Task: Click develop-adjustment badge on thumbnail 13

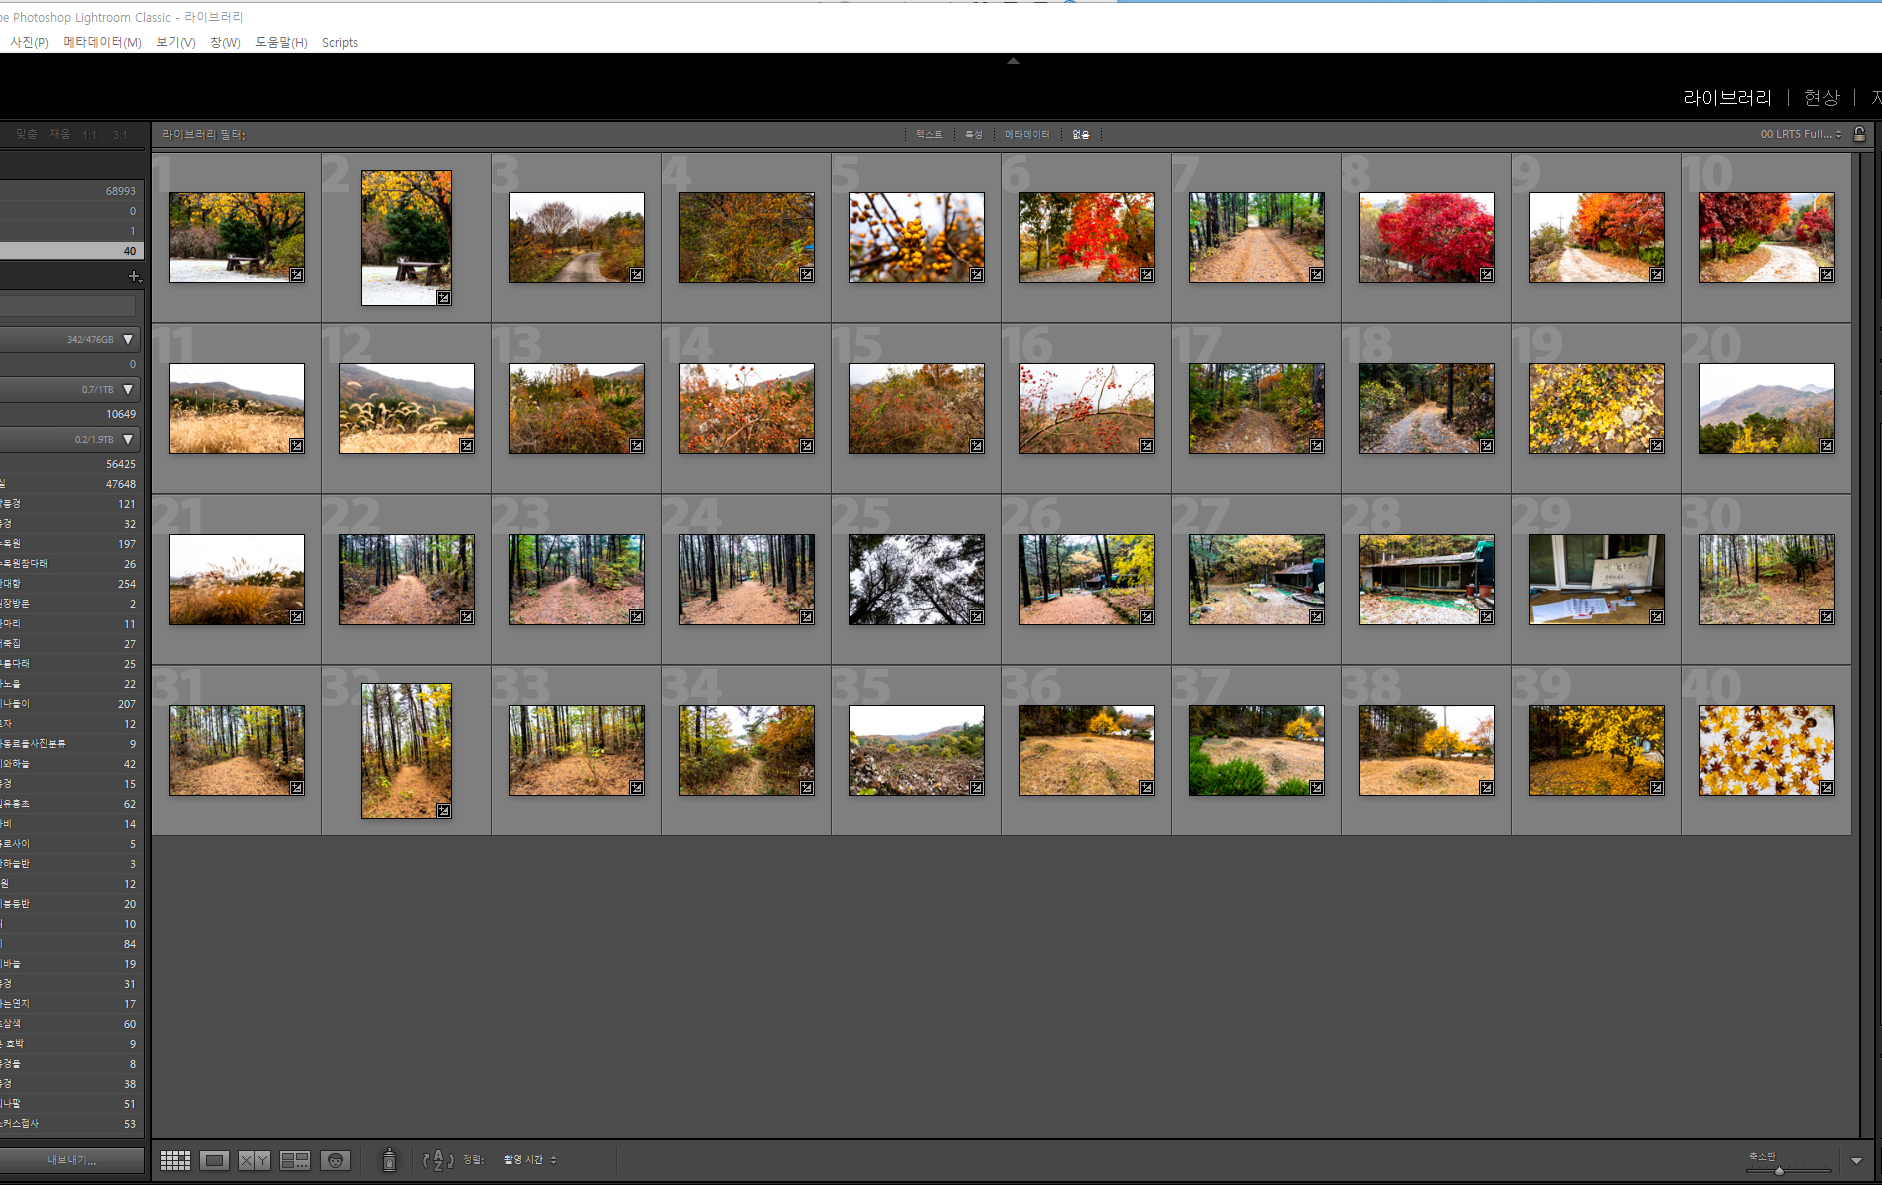Action: coord(637,446)
